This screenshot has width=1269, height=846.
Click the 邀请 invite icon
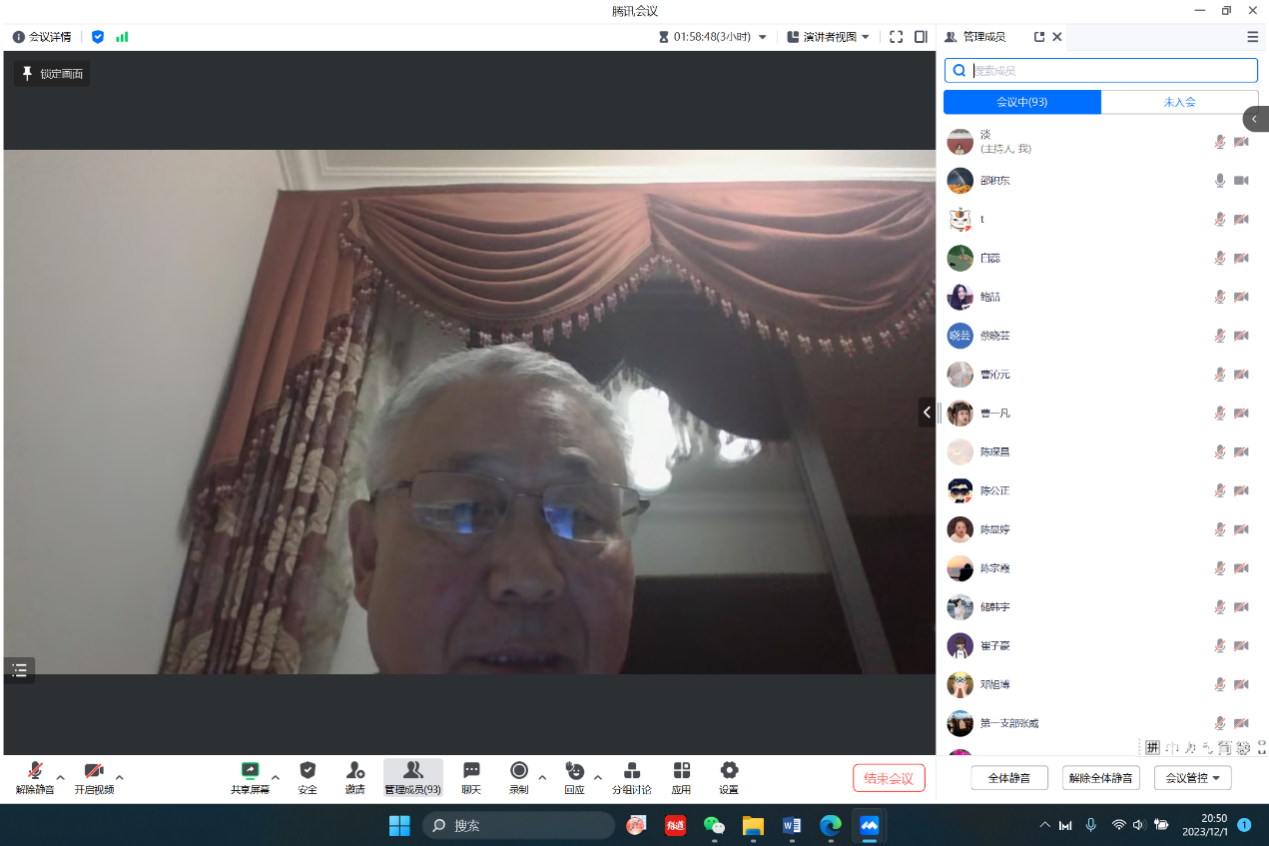click(x=355, y=771)
